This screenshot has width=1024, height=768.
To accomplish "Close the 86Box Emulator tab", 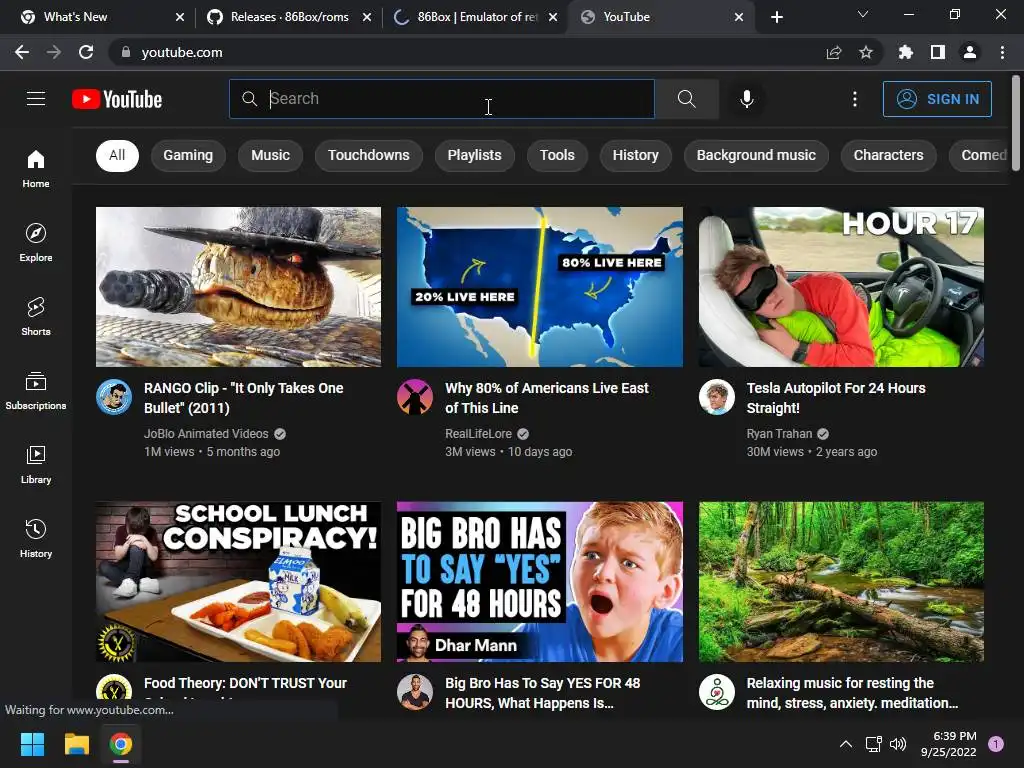I will [x=553, y=17].
